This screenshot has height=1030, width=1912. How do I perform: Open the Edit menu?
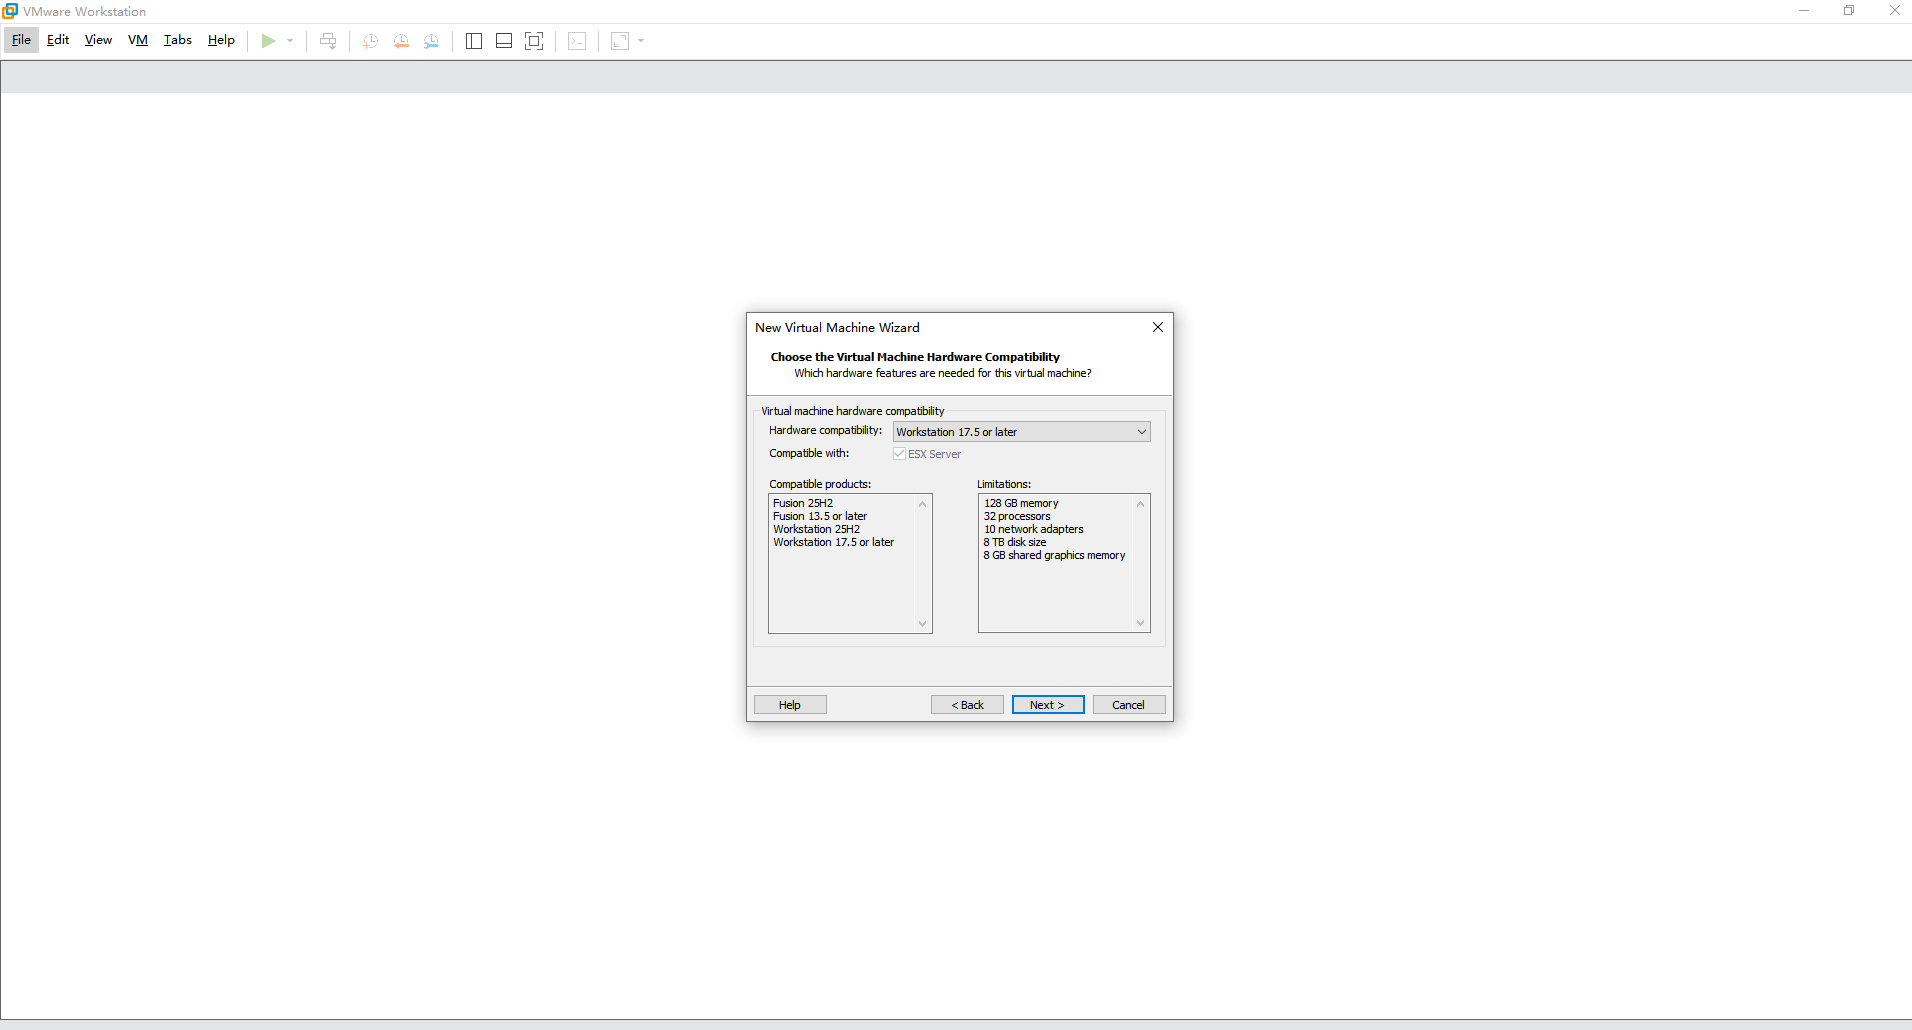[58, 40]
